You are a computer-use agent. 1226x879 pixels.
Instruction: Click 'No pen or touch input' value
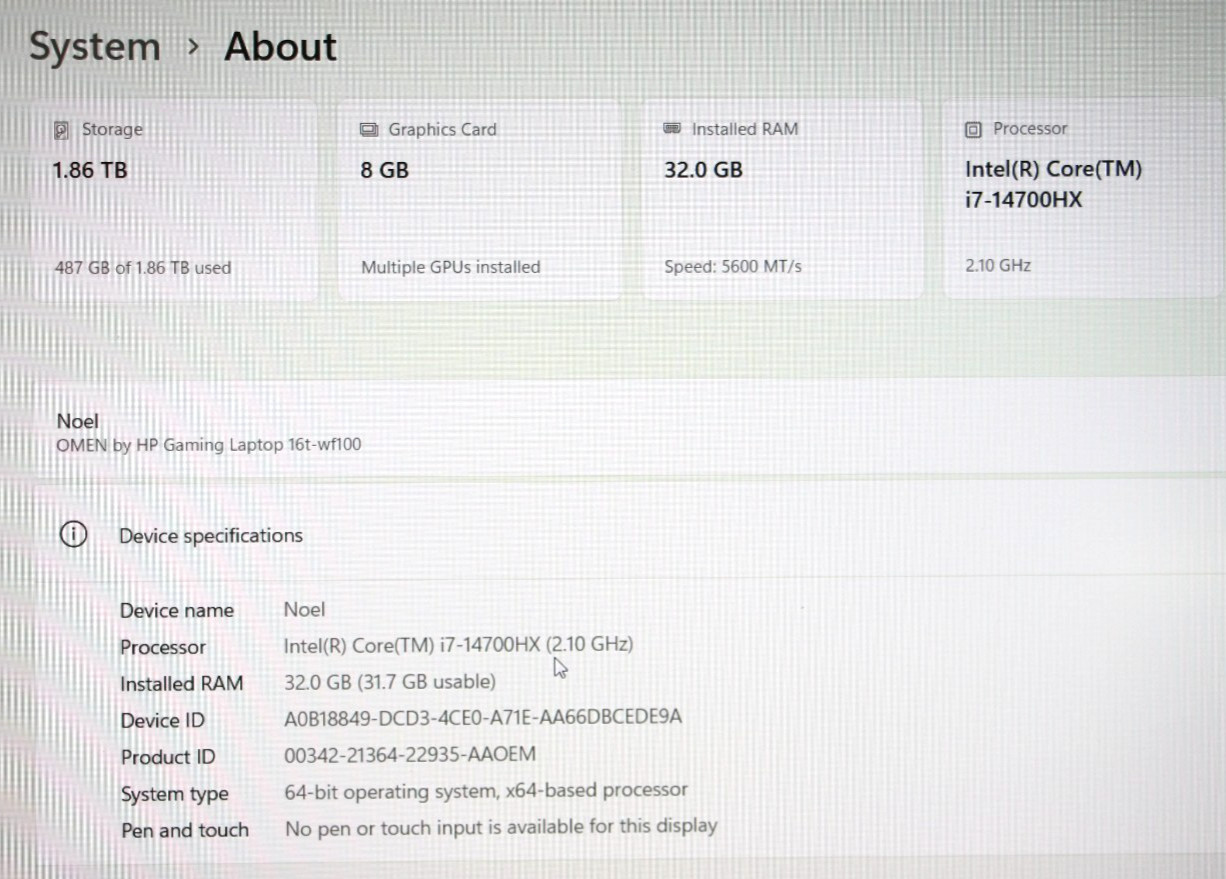502,827
